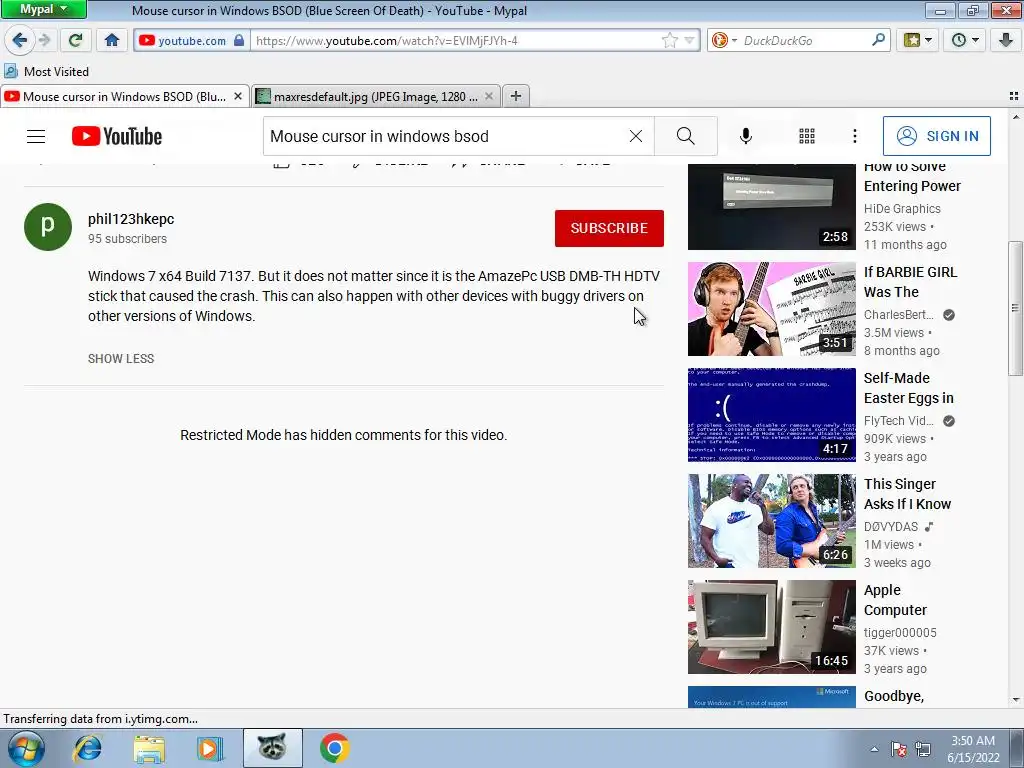Start voice search with microphone icon
This screenshot has width=1024, height=768.
pos(746,136)
